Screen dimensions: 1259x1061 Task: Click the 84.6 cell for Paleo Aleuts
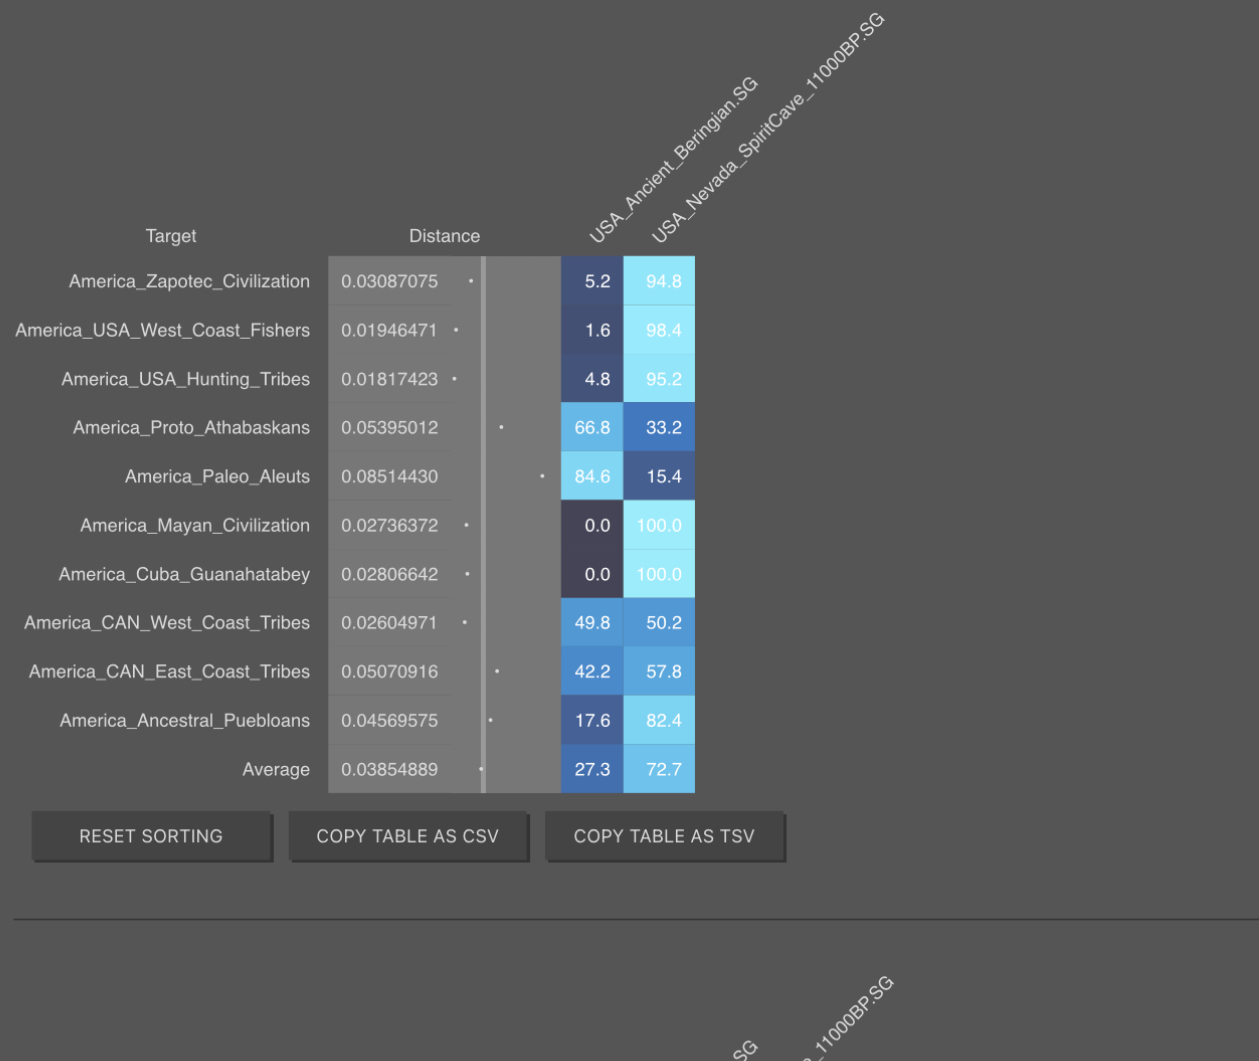(x=592, y=476)
